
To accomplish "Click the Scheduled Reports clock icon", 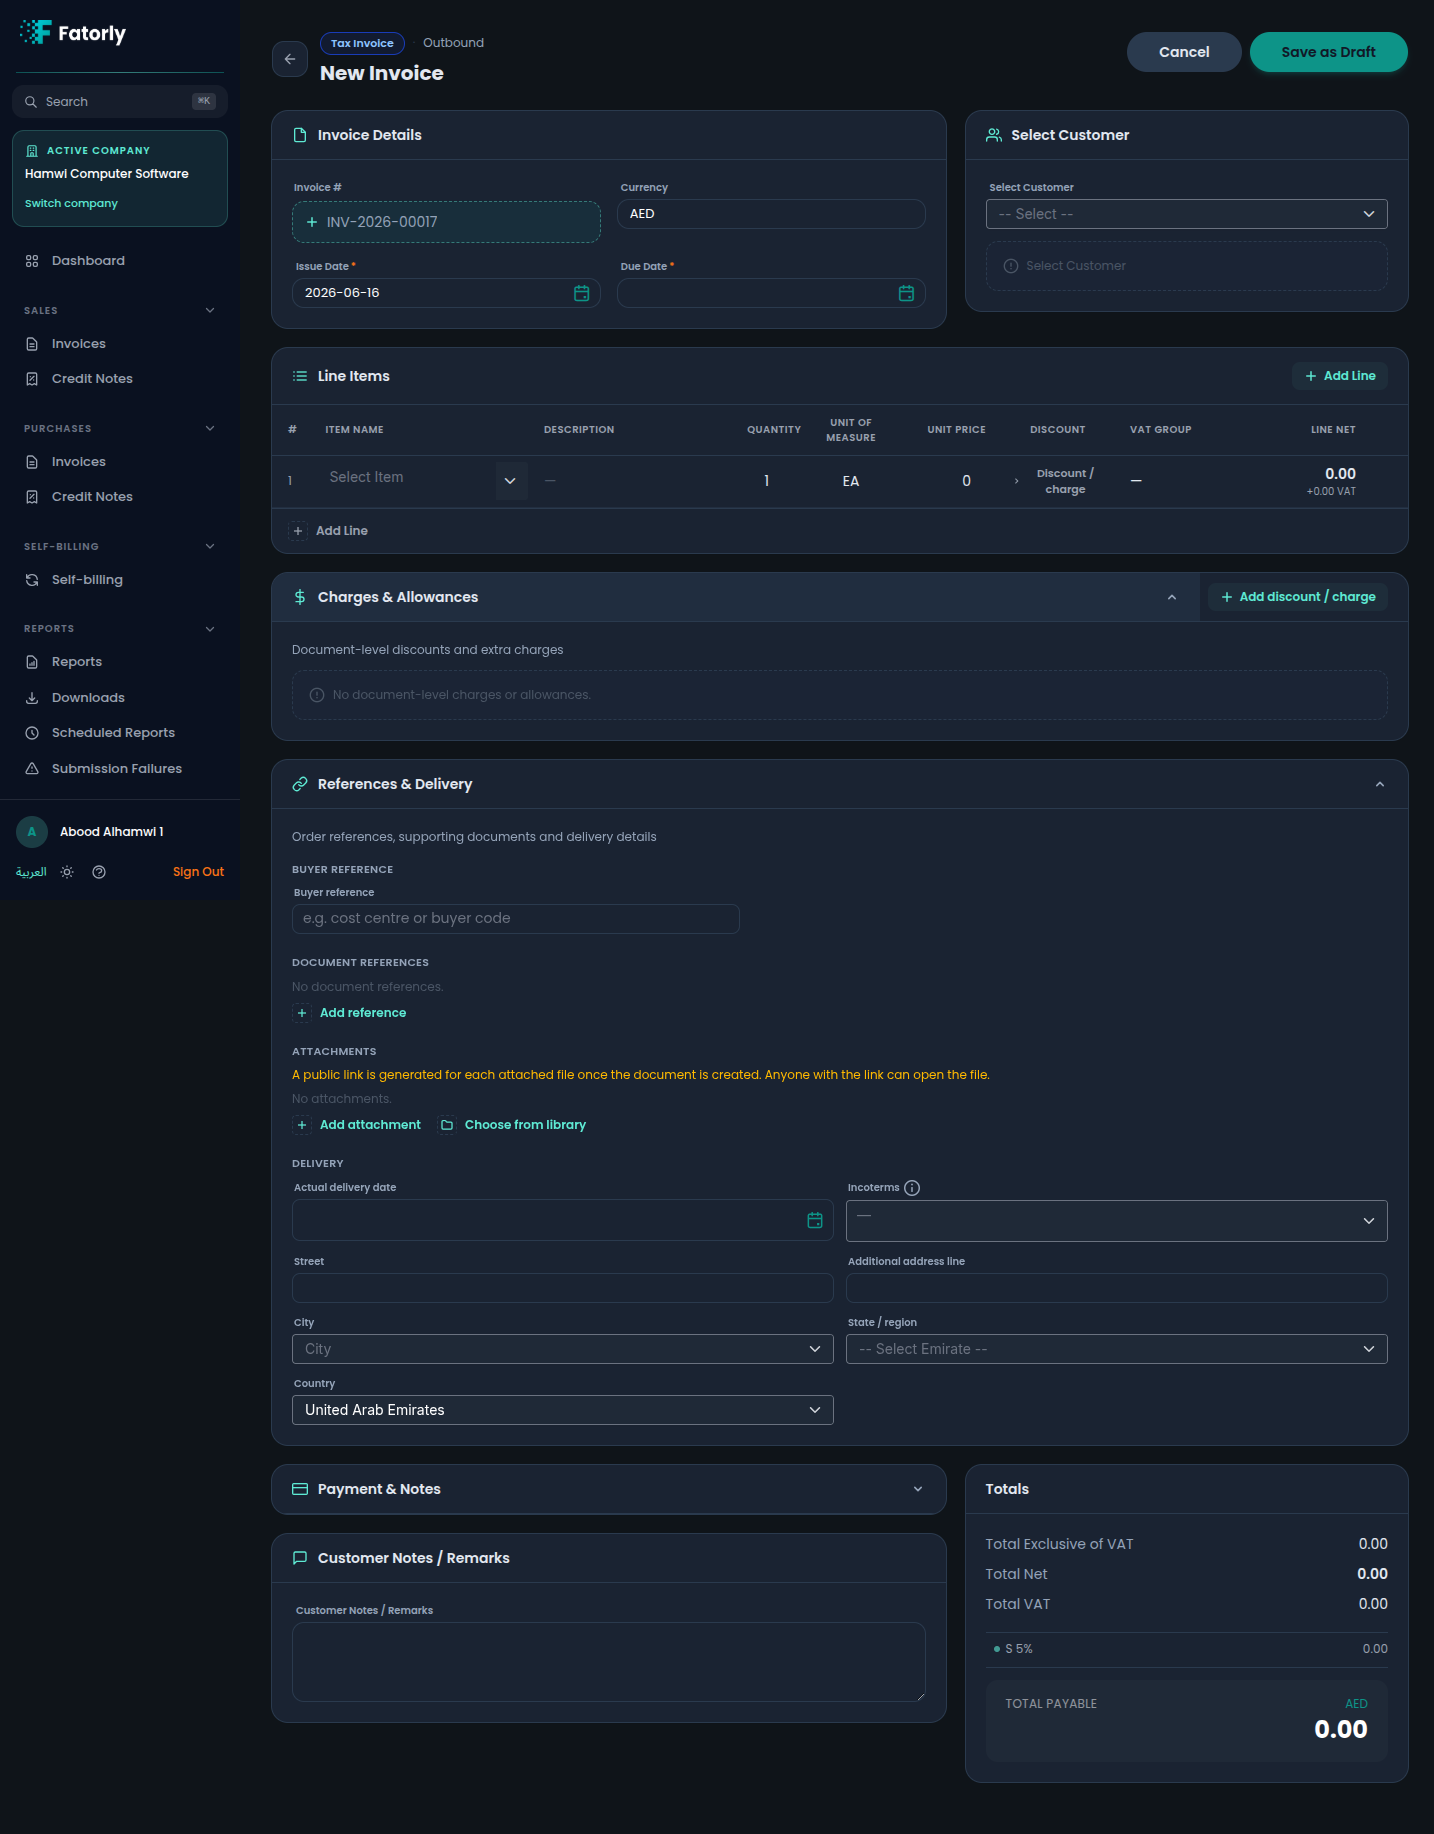I will tap(32, 733).
